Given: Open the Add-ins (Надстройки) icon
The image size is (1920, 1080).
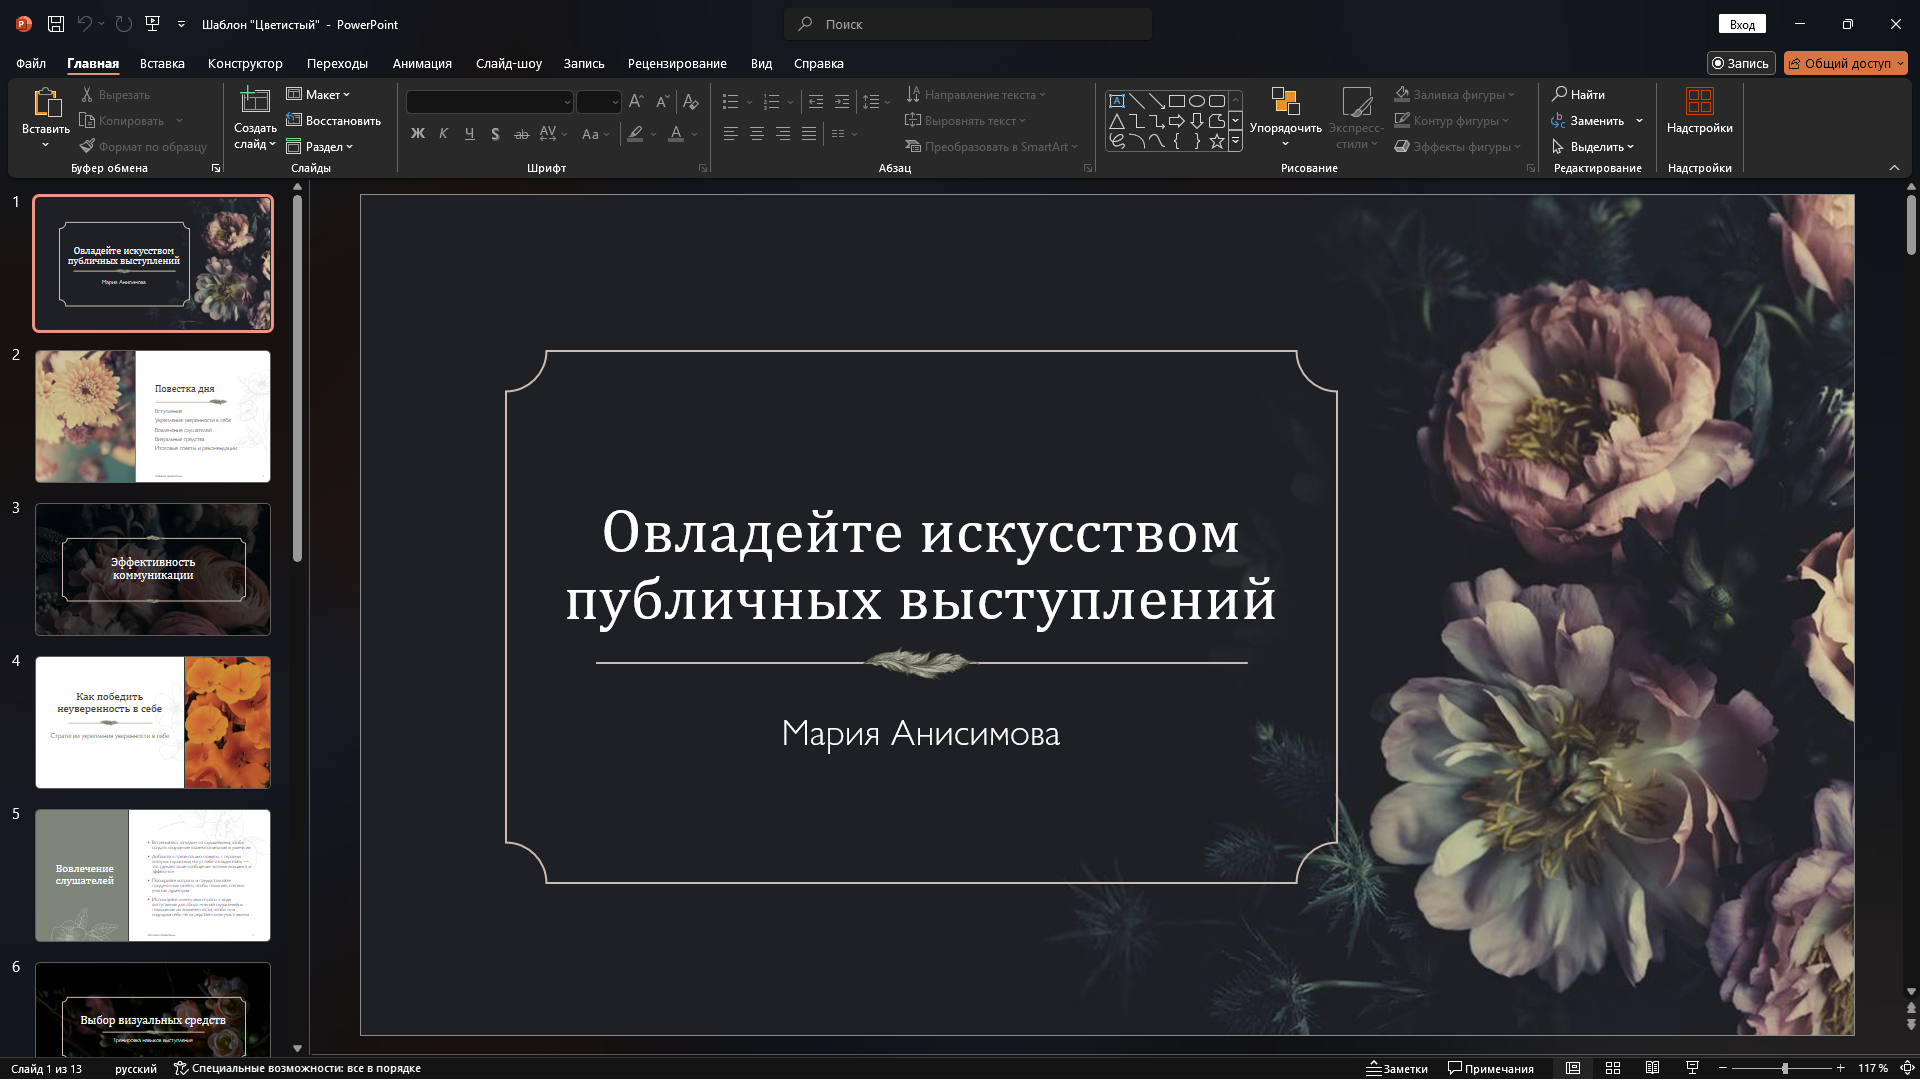Looking at the screenshot, I should 1699,101.
